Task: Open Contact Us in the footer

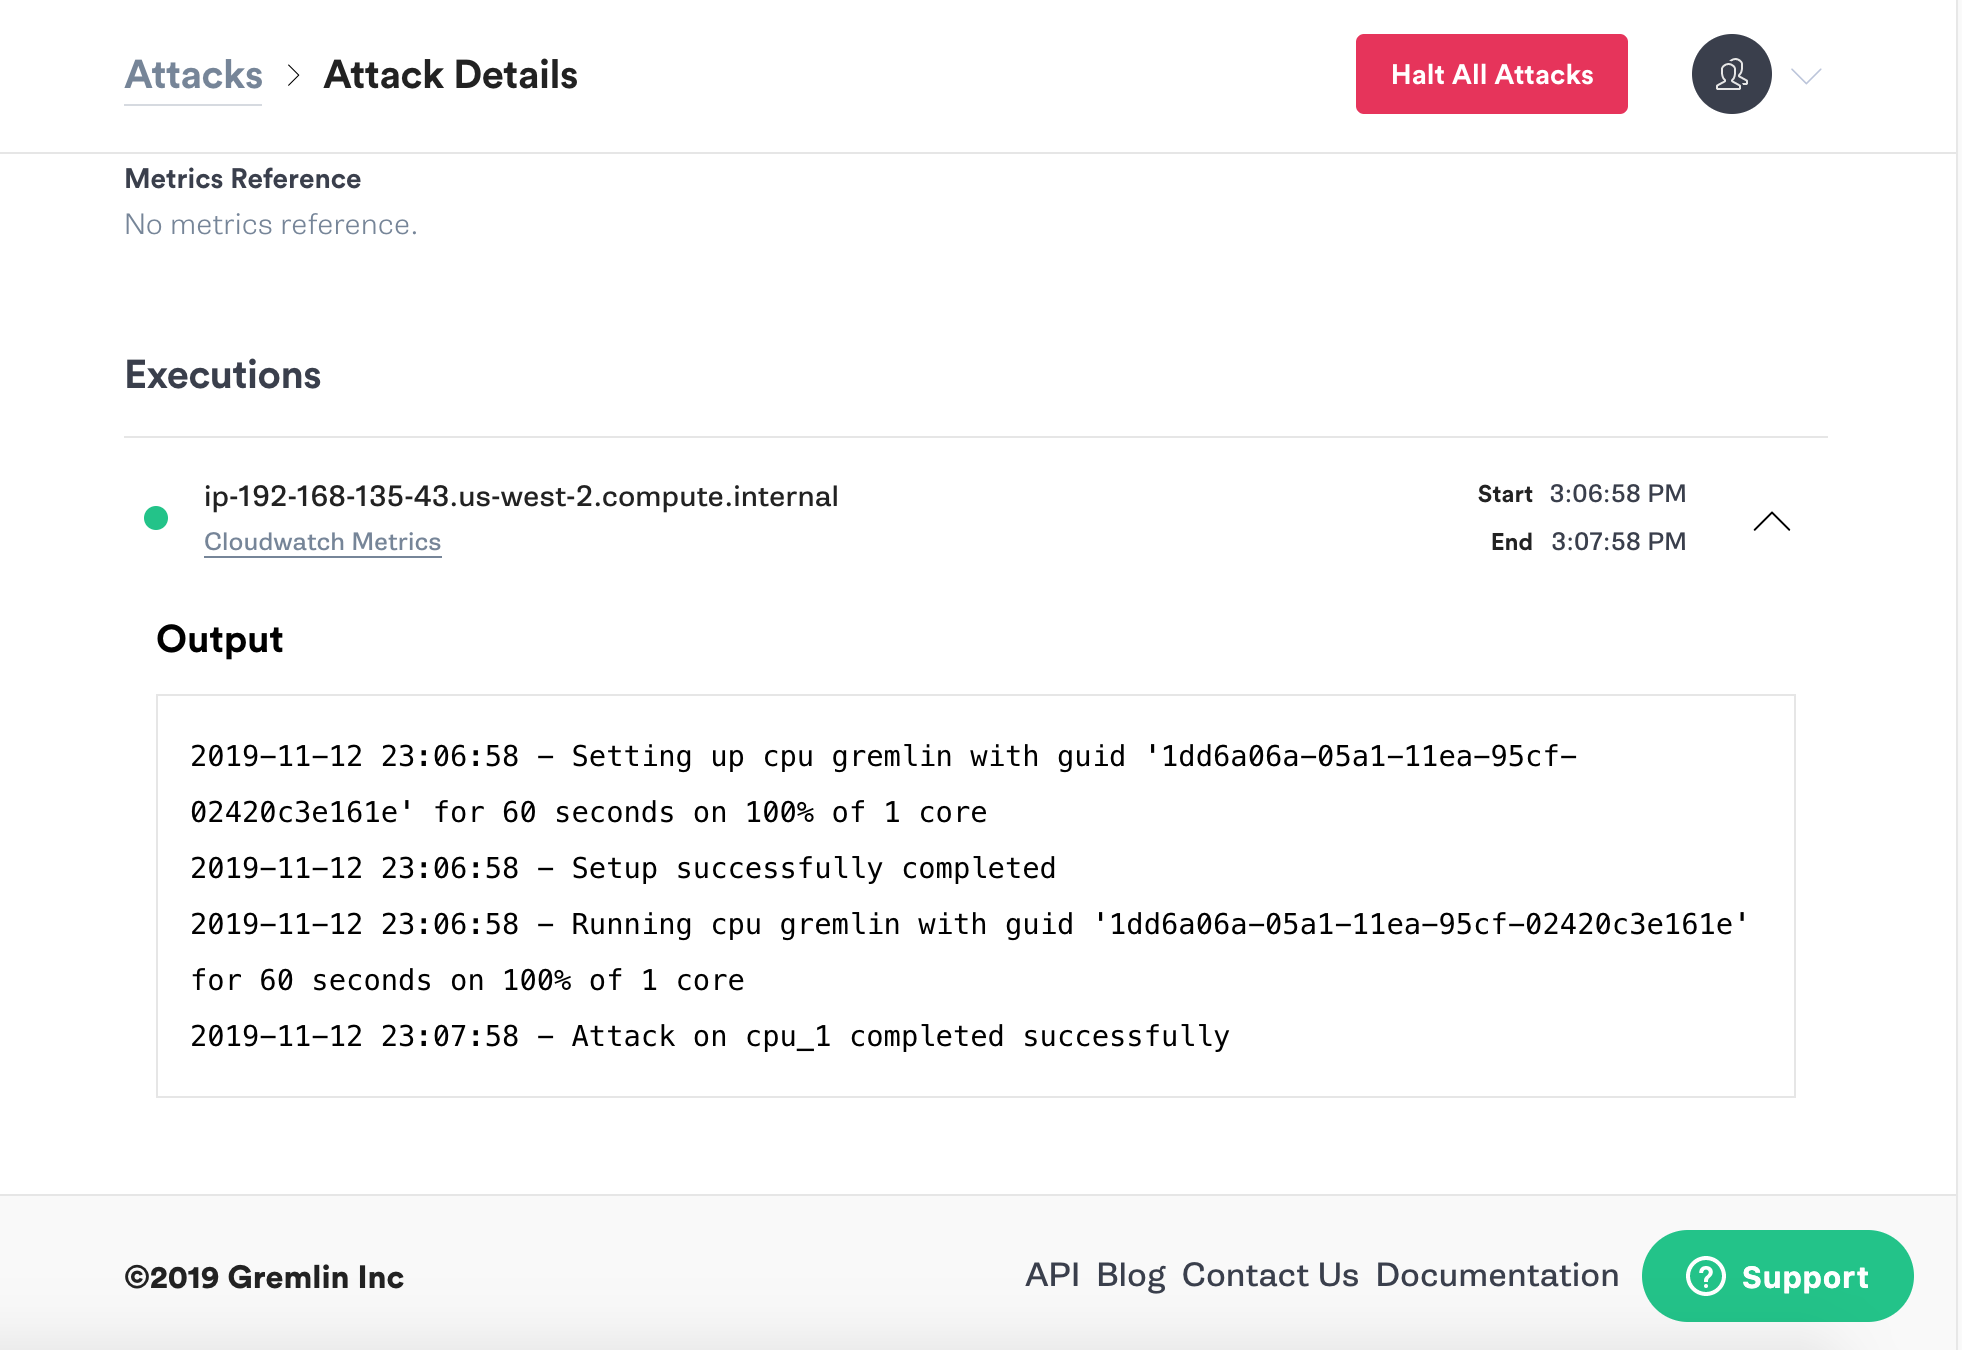Action: [1270, 1275]
